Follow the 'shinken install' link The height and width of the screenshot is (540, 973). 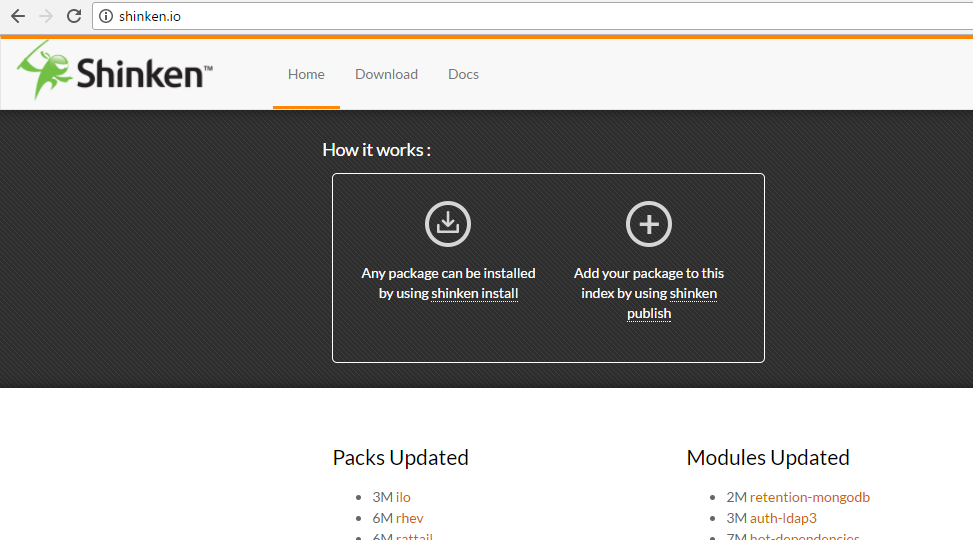[x=474, y=293]
